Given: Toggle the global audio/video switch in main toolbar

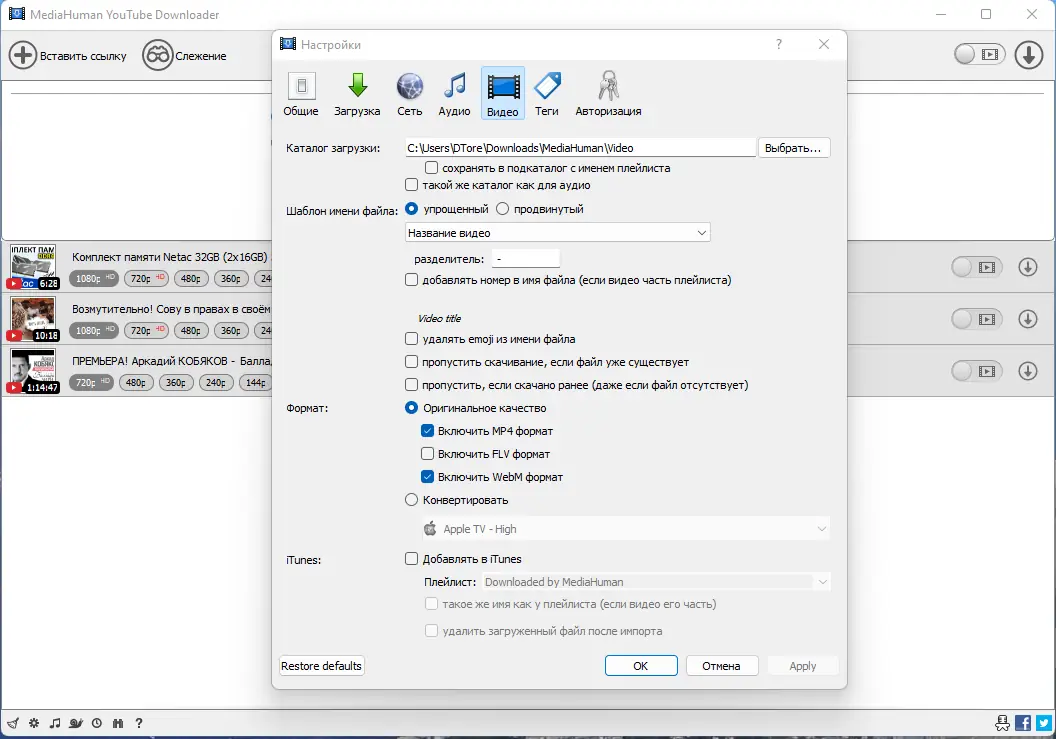Looking at the screenshot, I should pyautogui.click(x=979, y=55).
